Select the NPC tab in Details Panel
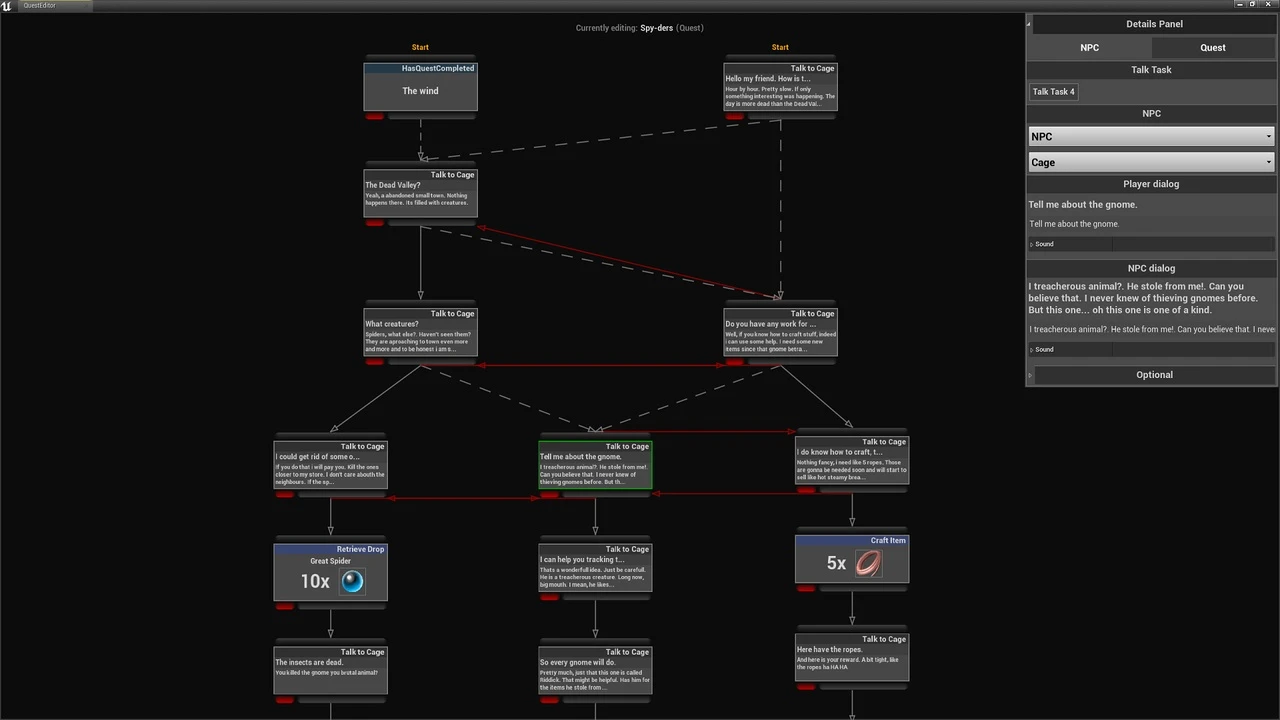The image size is (1280, 720). tap(1089, 47)
